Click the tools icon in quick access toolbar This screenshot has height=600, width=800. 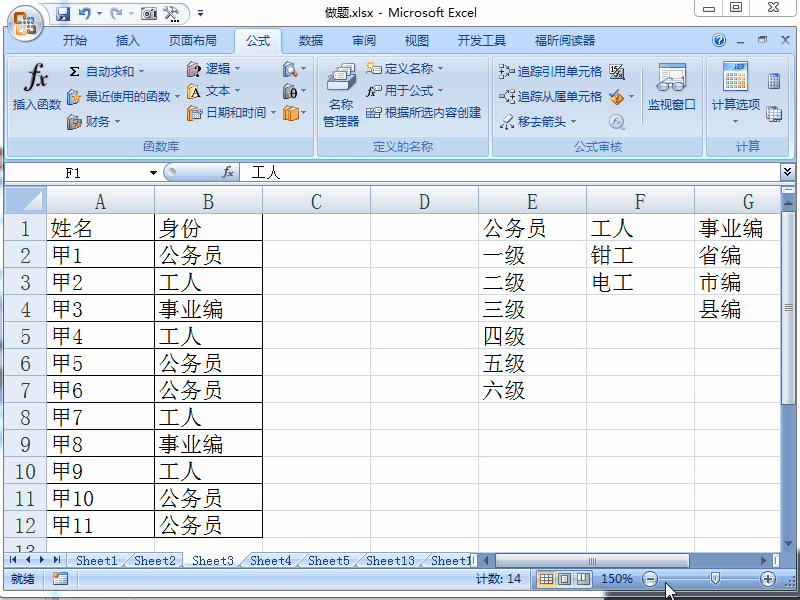pos(172,13)
